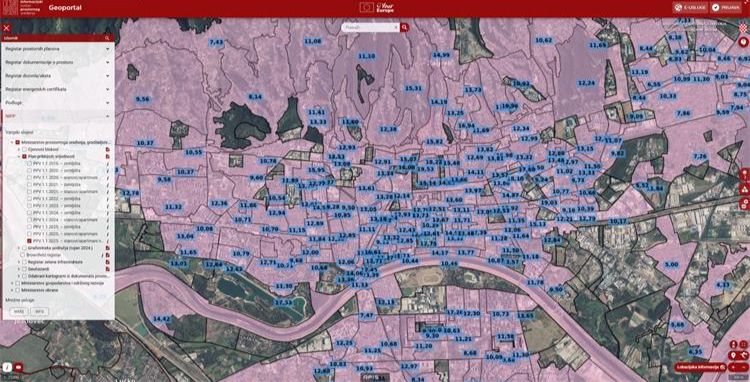Screen dimensions: 750x382
Task: Enable the Ministarstvo obrane checkbox
Action: (18, 290)
